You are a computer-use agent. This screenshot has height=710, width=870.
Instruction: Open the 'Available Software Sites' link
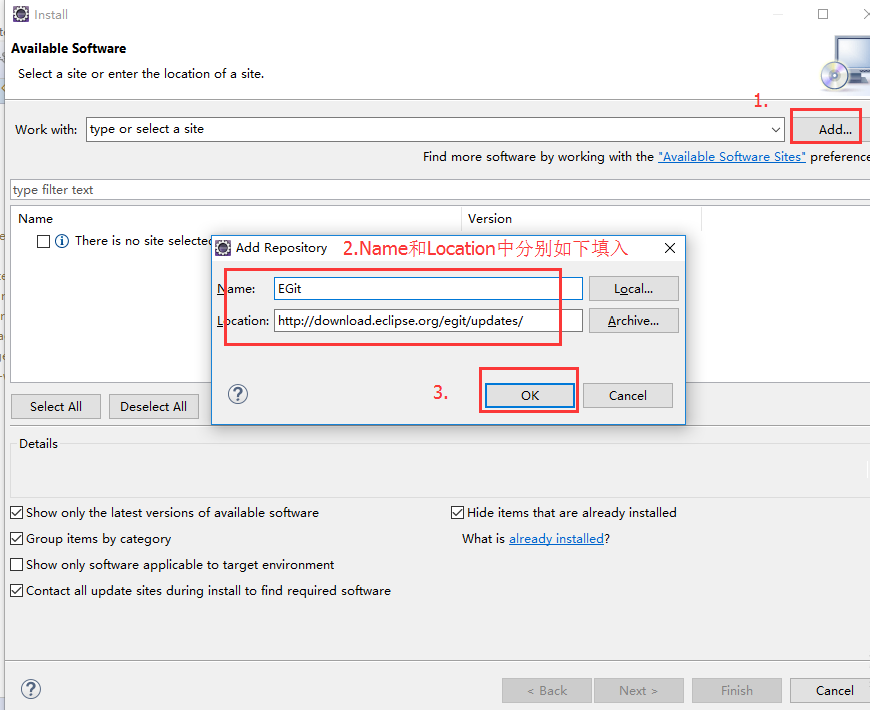click(x=732, y=157)
